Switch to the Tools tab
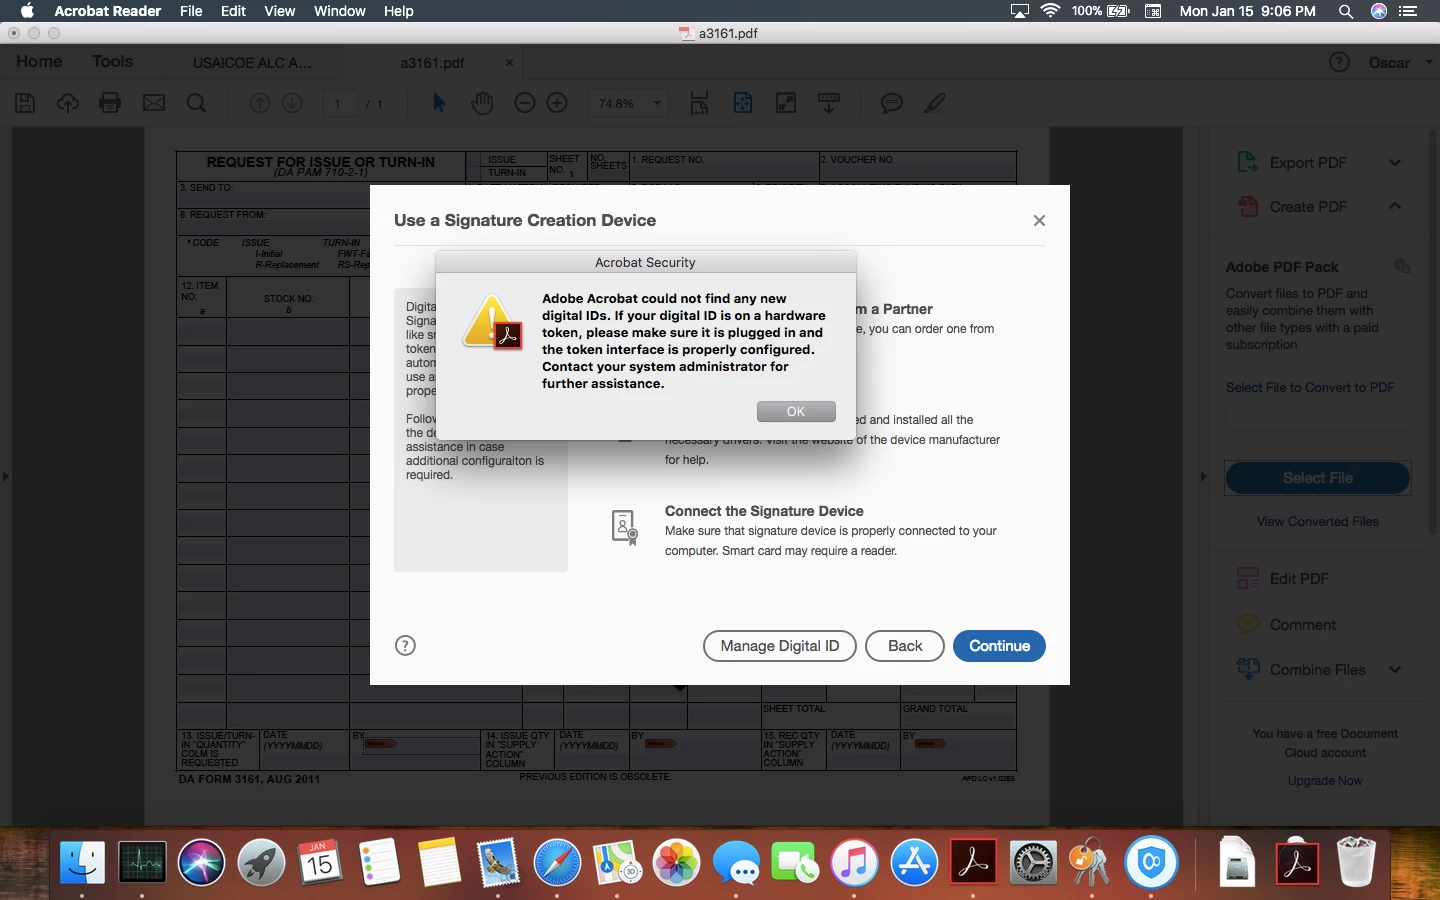1440x900 pixels. pos(112,62)
